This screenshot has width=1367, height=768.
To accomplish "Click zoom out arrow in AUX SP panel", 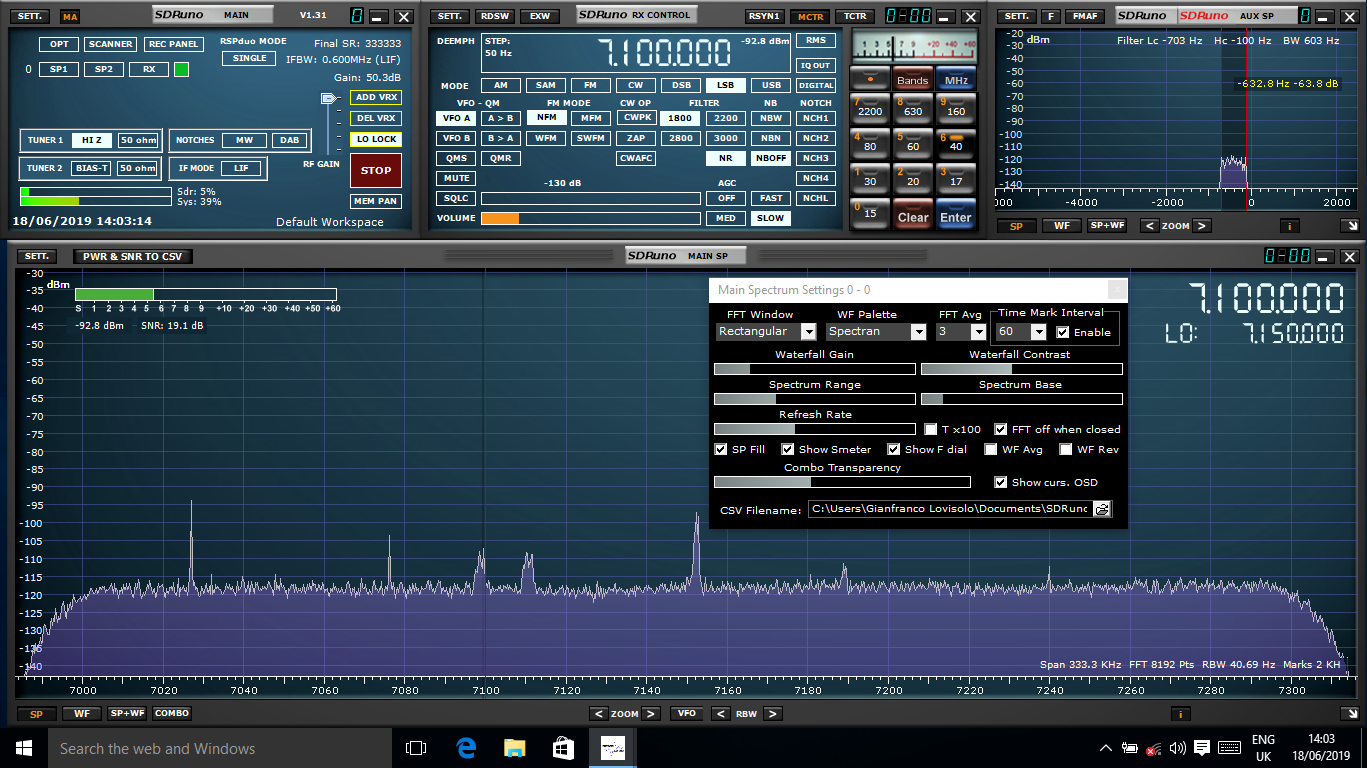I will [1150, 226].
